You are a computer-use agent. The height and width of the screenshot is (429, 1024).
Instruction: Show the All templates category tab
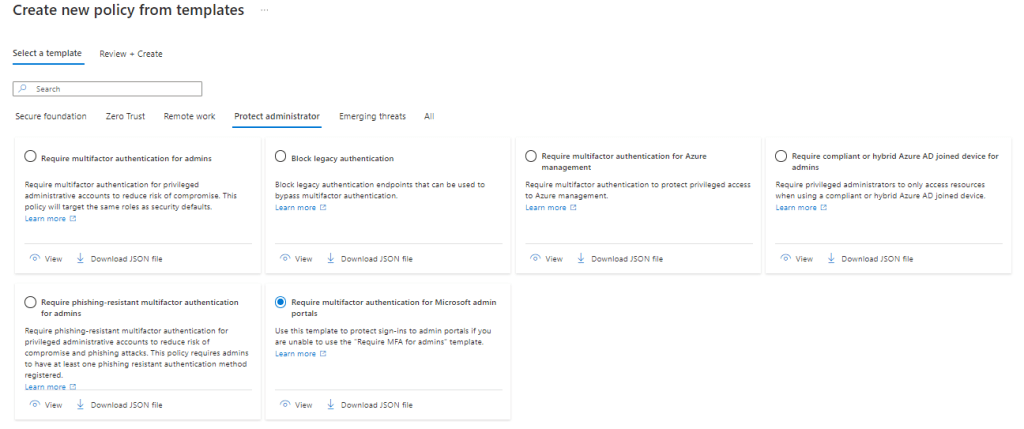[429, 117]
